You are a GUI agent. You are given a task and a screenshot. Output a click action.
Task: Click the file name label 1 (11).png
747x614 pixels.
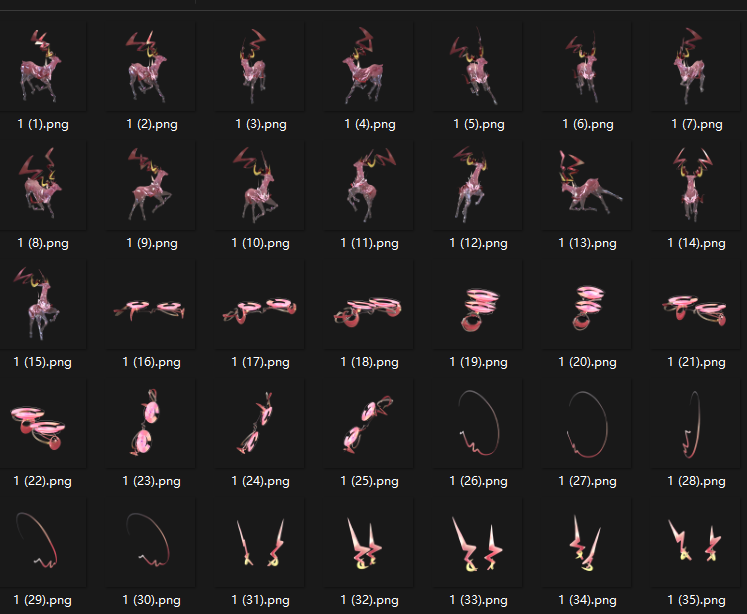[x=369, y=243]
